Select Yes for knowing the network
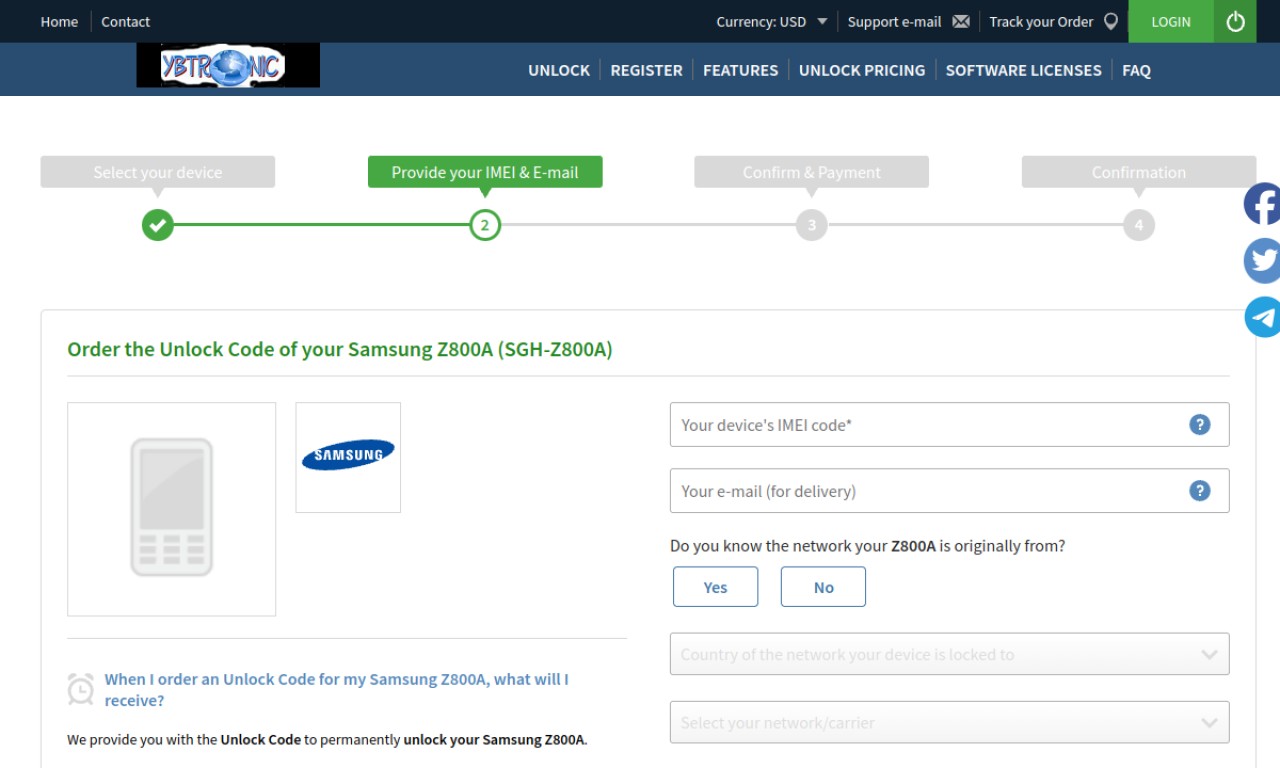 coord(715,587)
